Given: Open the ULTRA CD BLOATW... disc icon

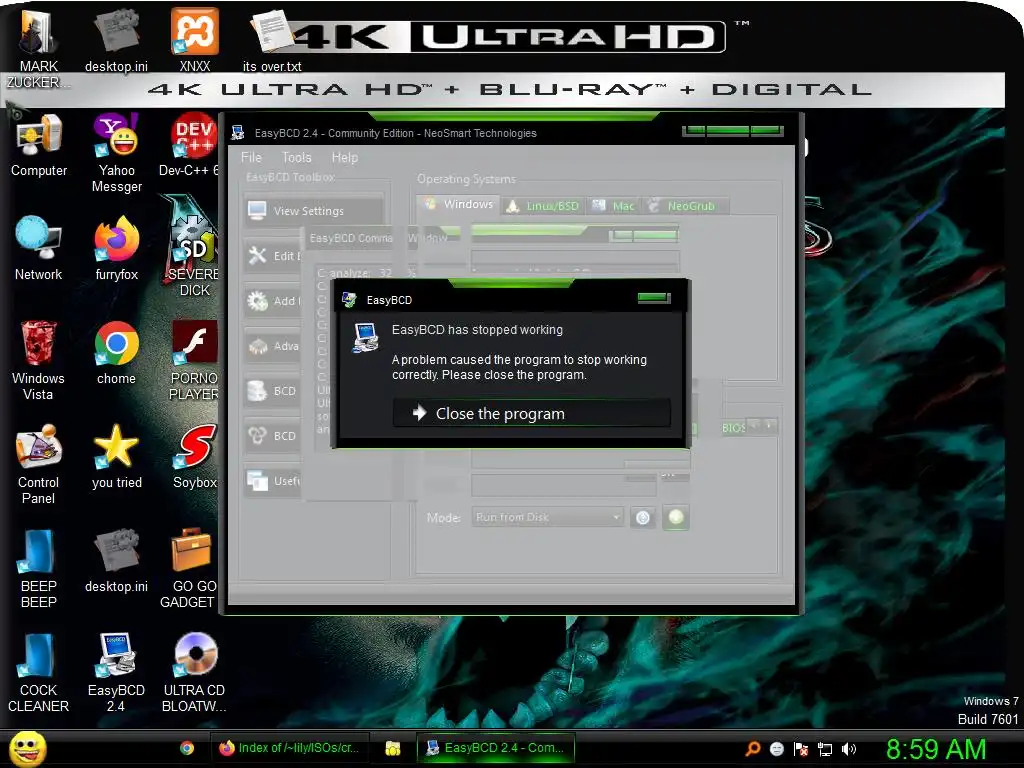Looking at the screenshot, I should pos(194,673).
